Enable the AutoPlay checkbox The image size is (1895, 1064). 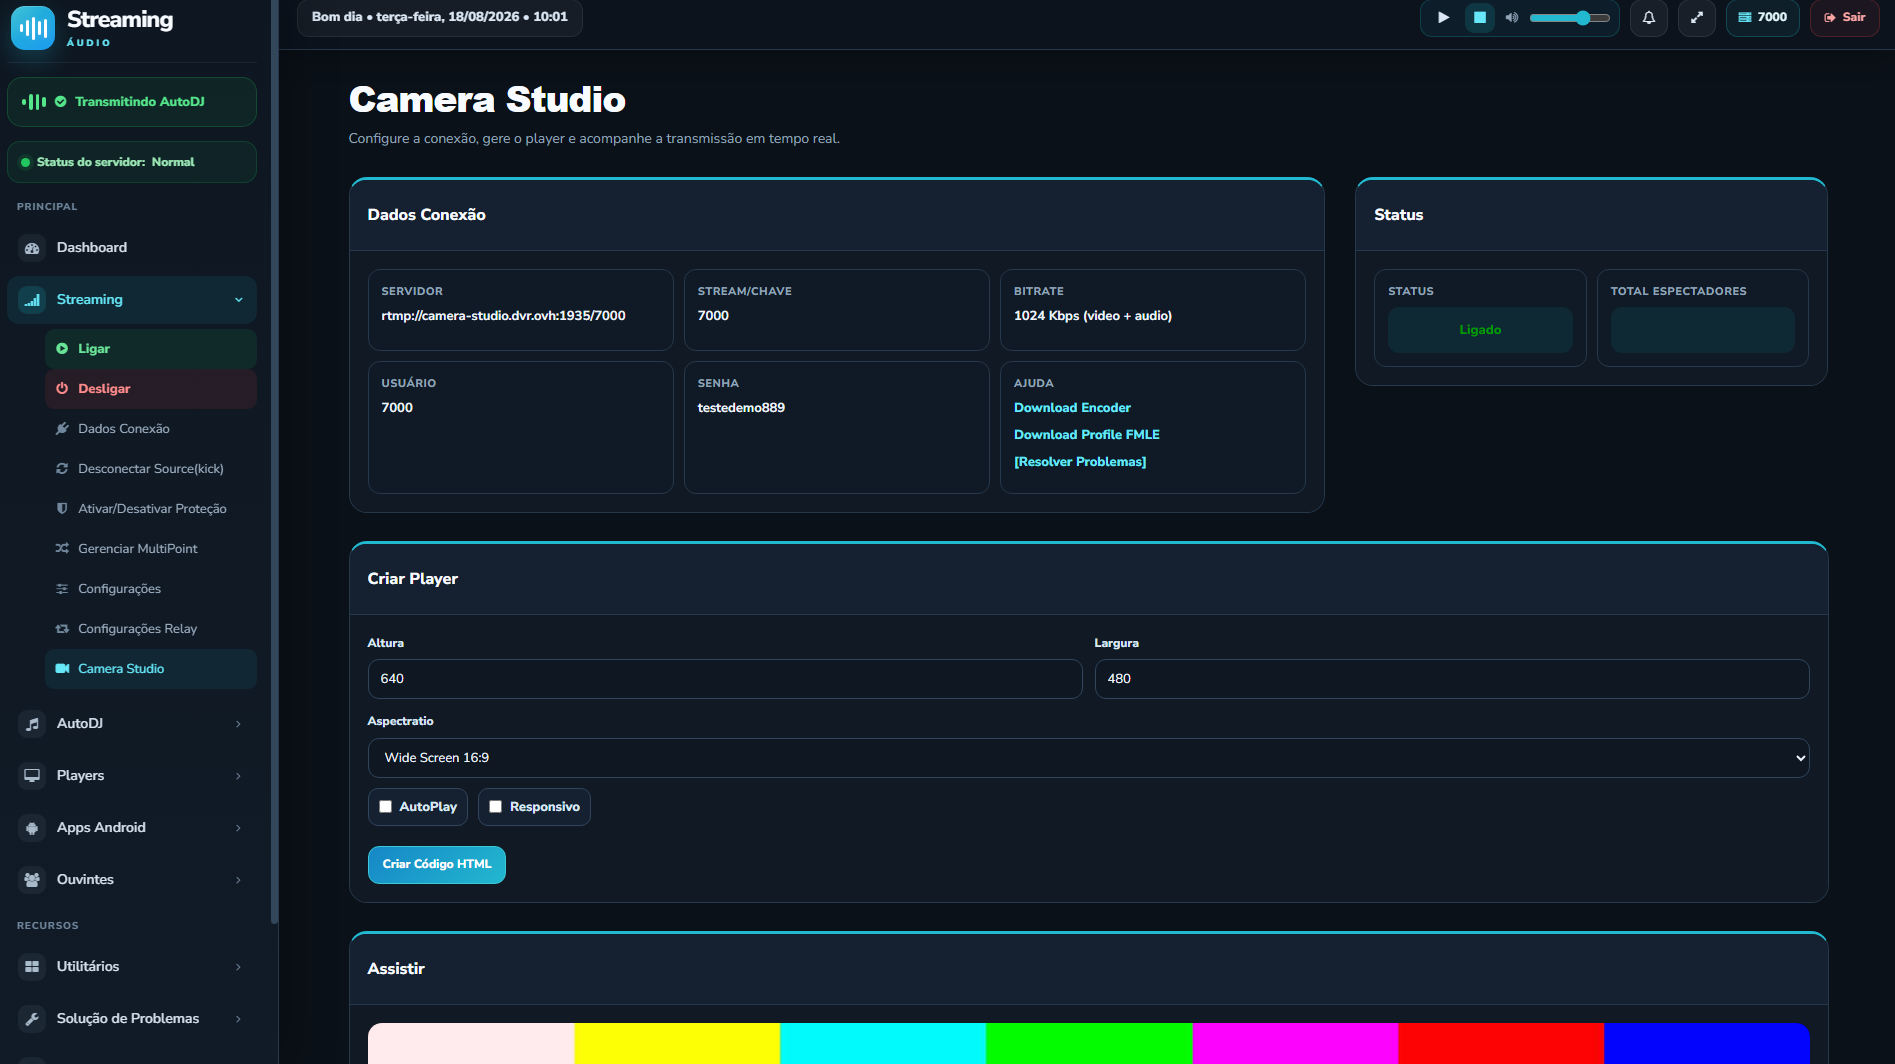pos(385,807)
